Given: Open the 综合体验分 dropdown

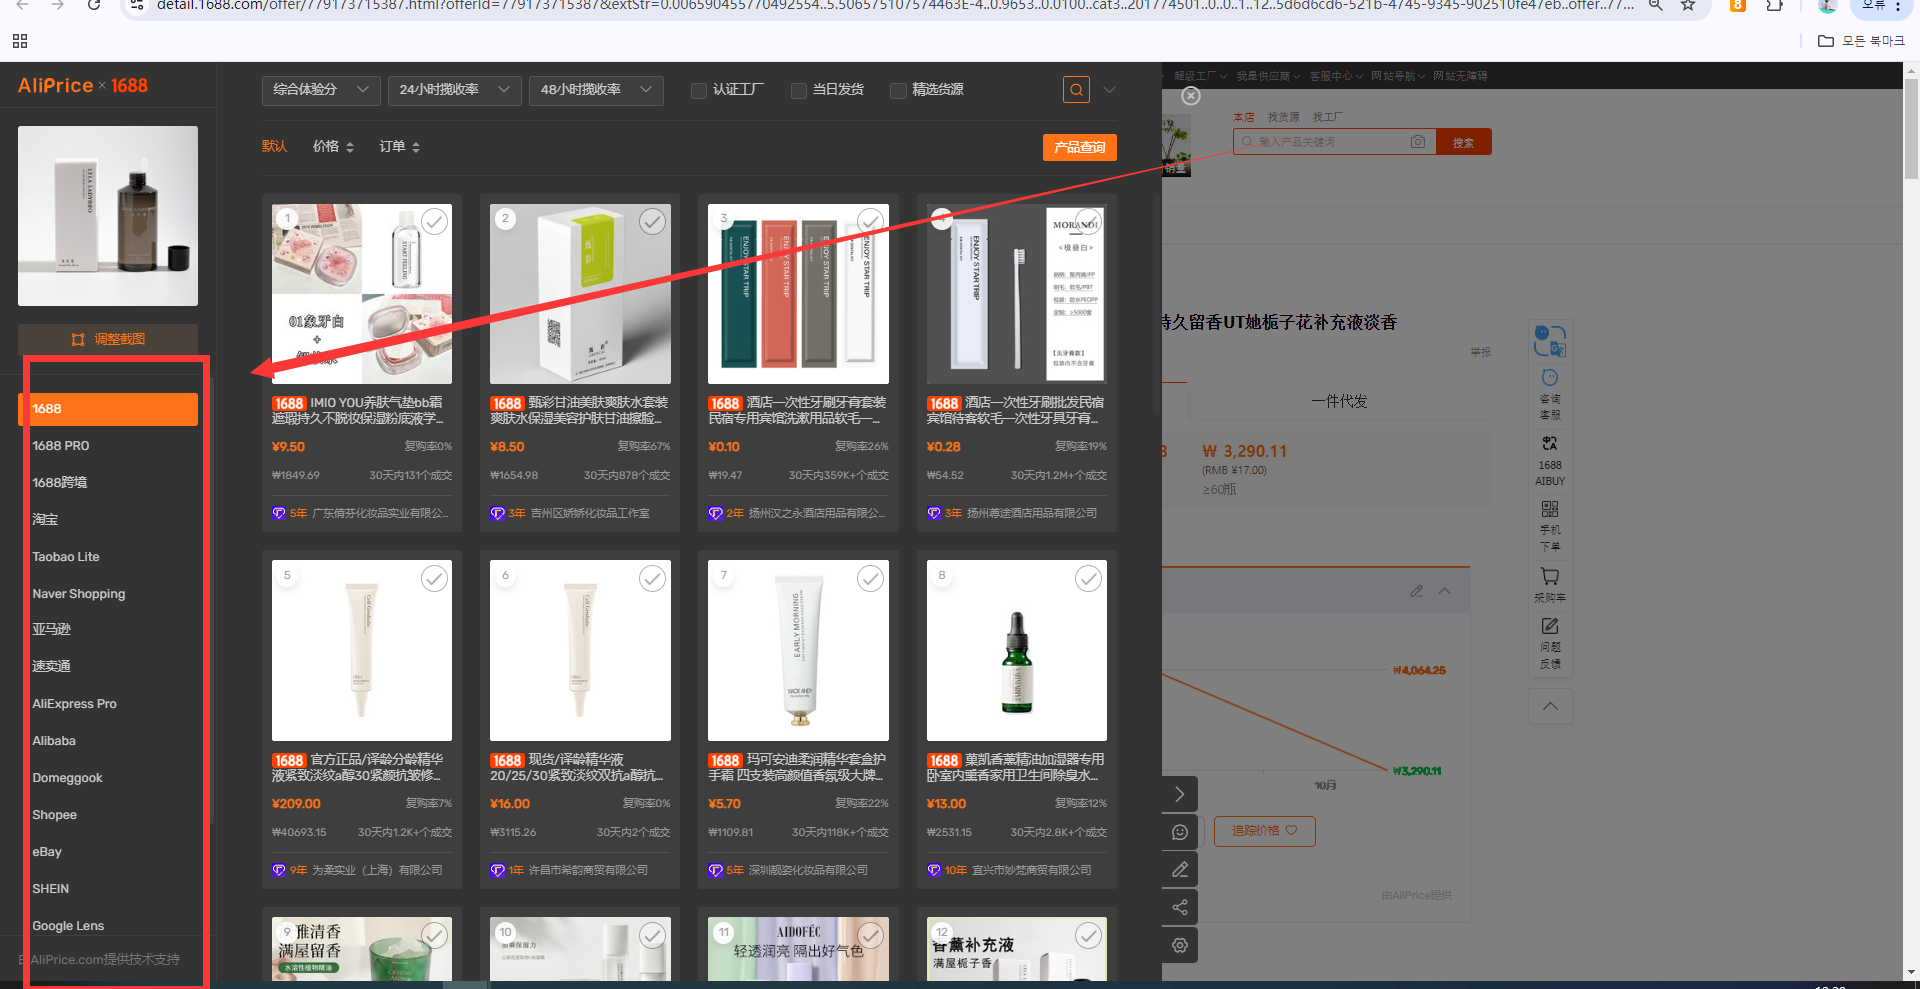Looking at the screenshot, I should click(x=321, y=90).
